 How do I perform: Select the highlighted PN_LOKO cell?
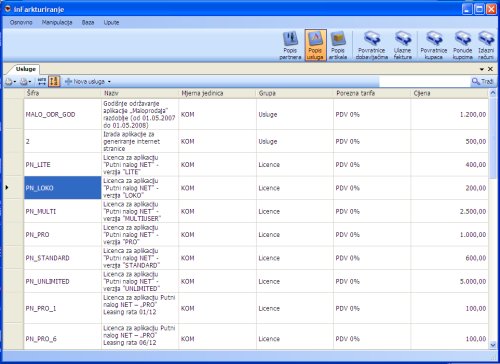[62, 188]
